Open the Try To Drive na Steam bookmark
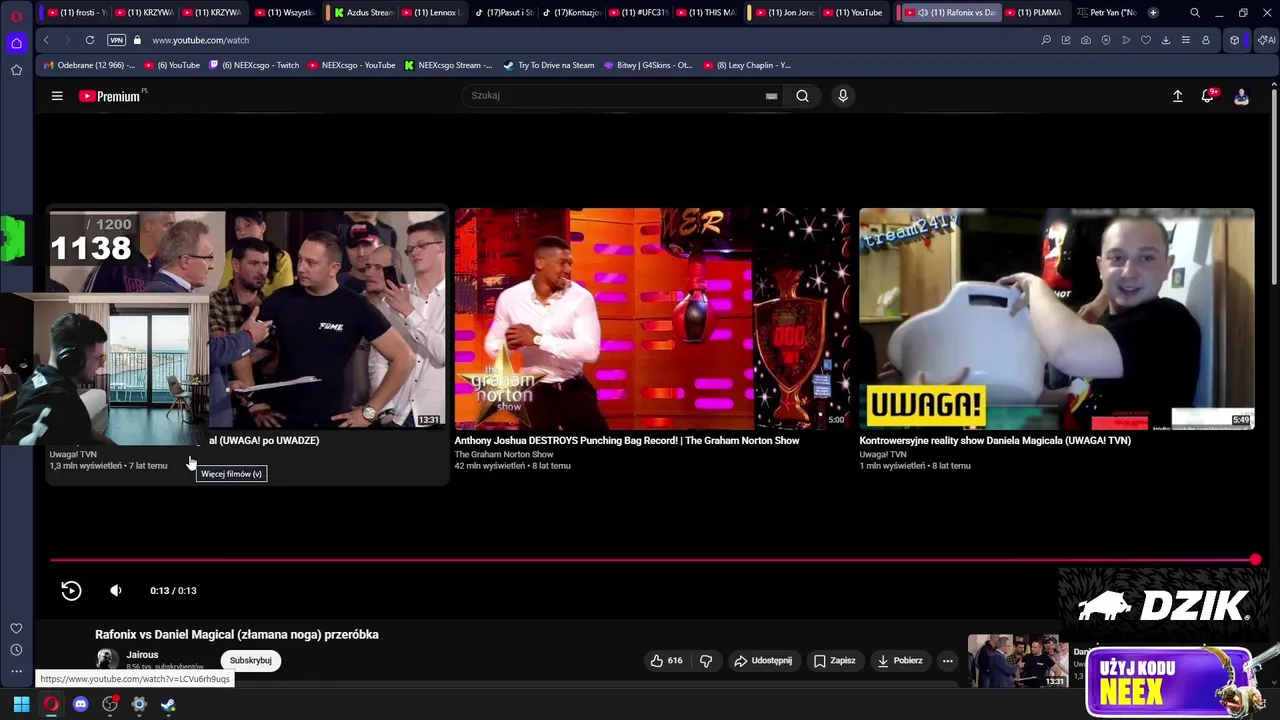Viewport: 1280px width, 720px height. [549, 65]
